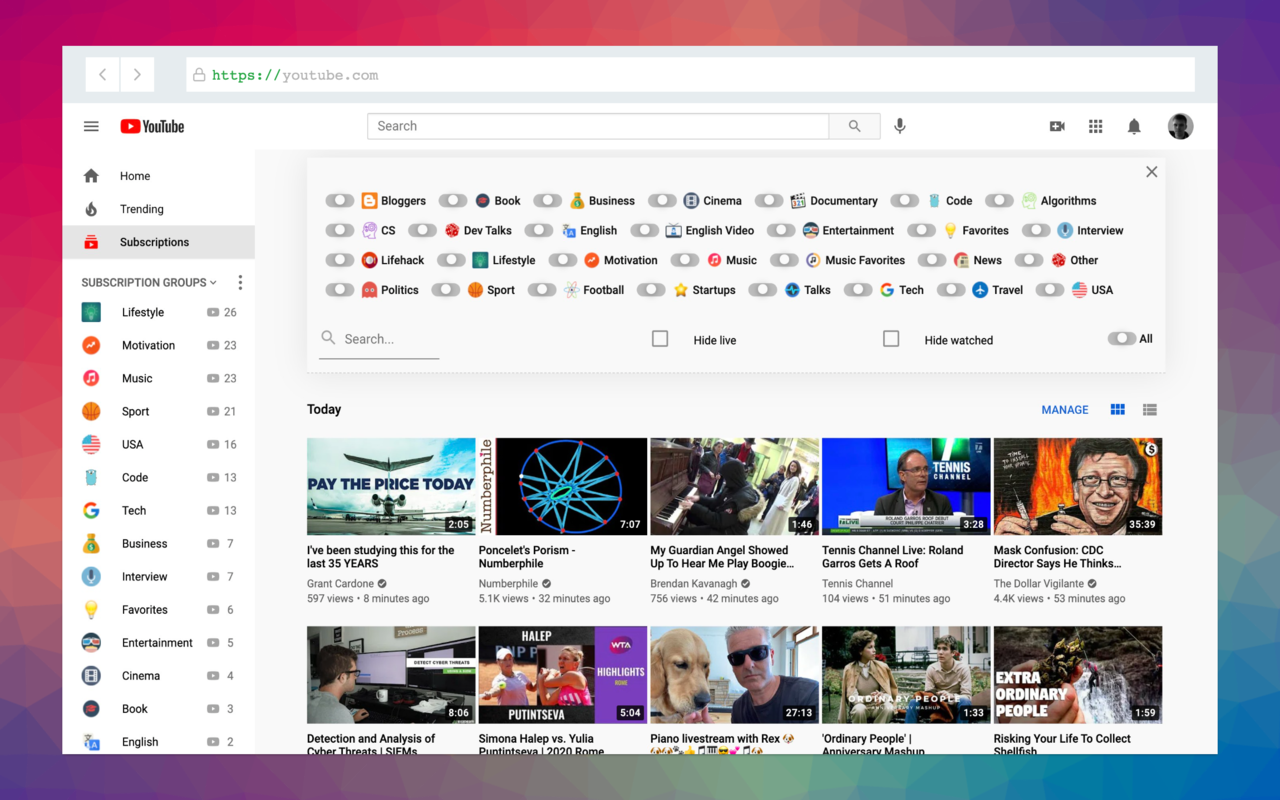This screenshot has height=800, width=1280.
Task: Toggle the Dev Talks group filter
Action: point(423,230)
